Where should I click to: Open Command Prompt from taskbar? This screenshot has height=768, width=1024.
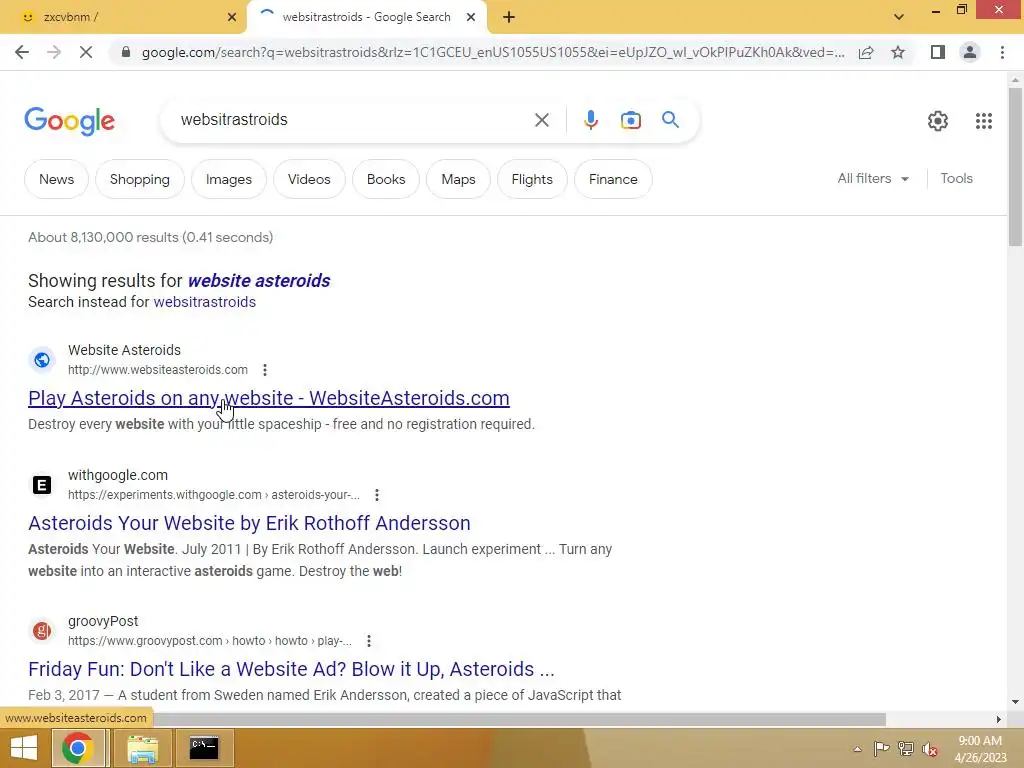click(204, 748)
